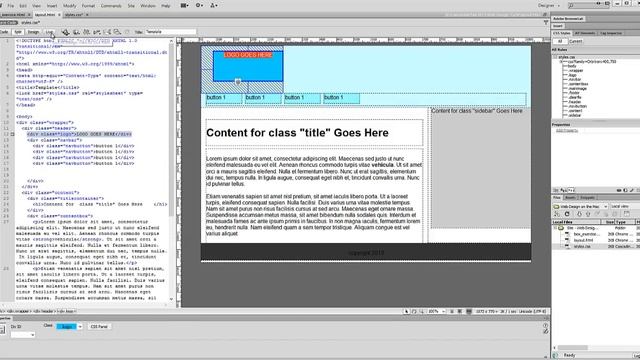Image resolution: width=640 pixels, height=360 pixels.
Task: Click the styles.css related file button
Action: 31,23
